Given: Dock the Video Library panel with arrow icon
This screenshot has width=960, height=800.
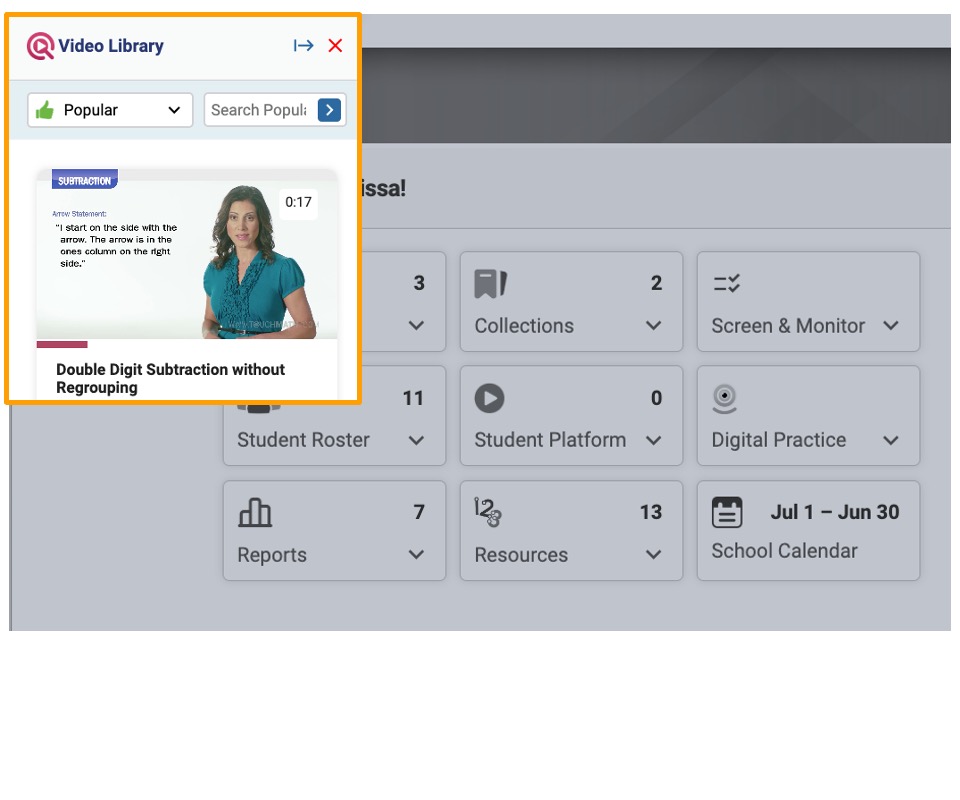Looking at the screenshot, I should click(x=303, y=45).
